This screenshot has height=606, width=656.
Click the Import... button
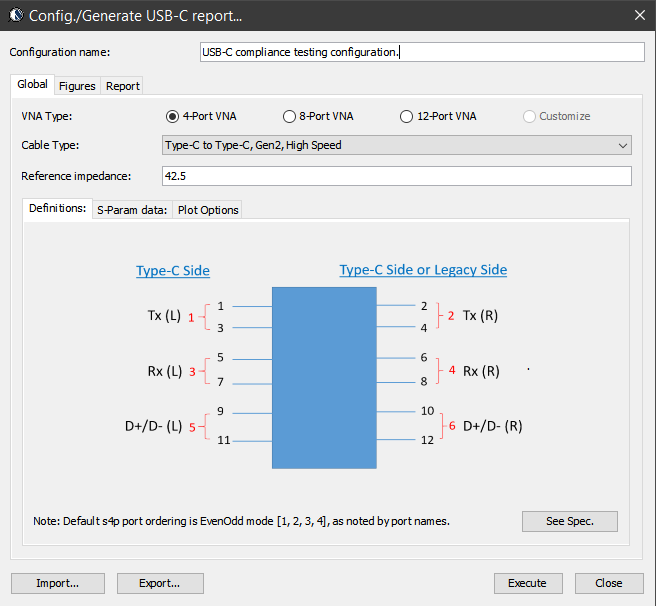point(57,583)
